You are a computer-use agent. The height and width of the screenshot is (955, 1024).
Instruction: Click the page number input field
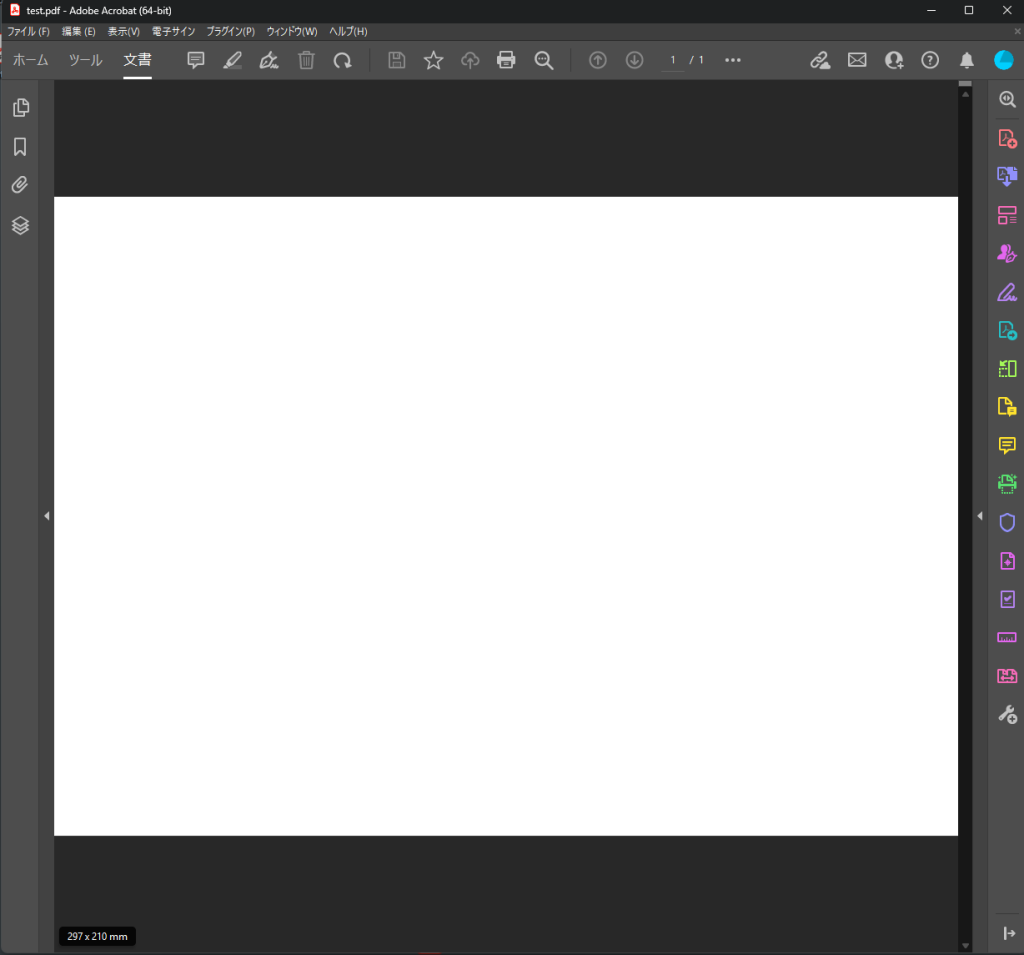click(x=672, y=61)
